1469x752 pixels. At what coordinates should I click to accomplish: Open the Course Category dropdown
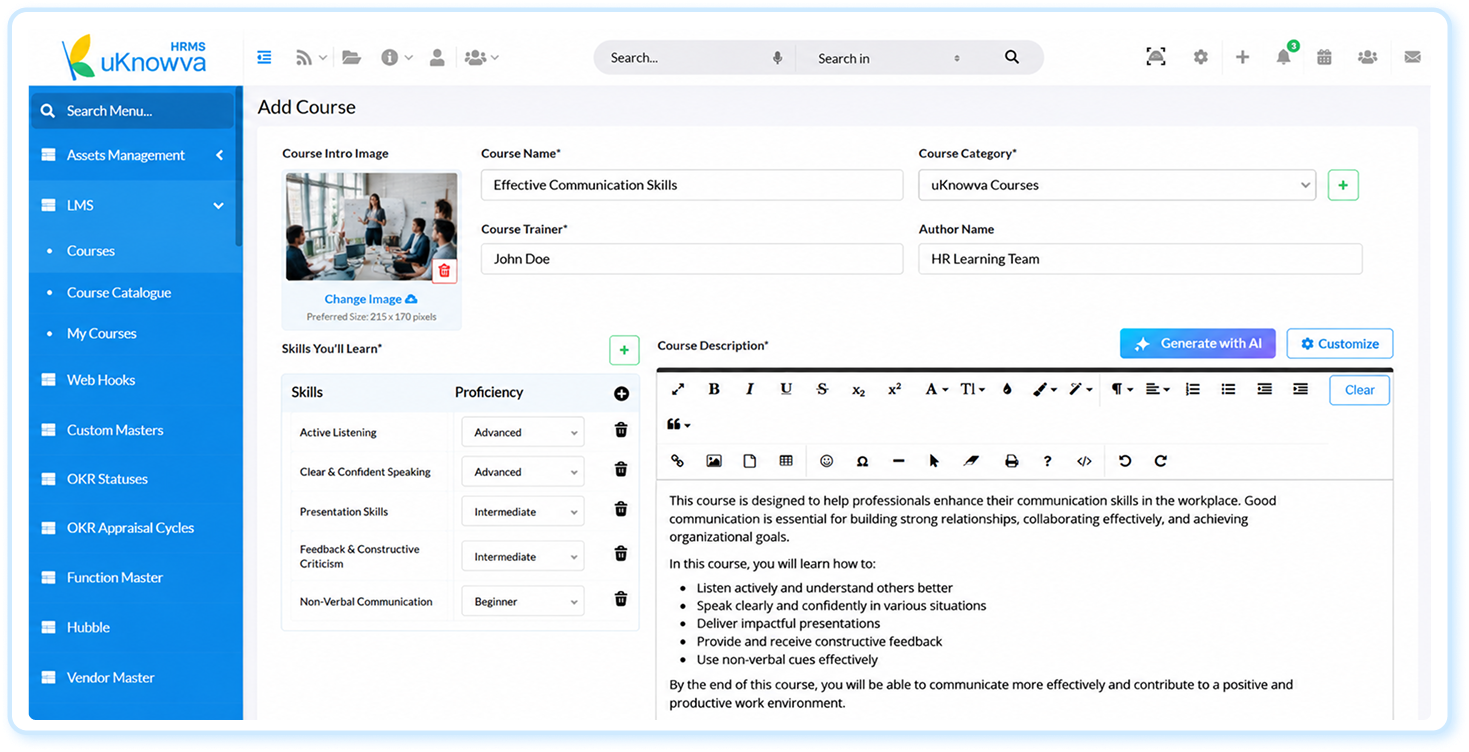(x=1117, y=185)
